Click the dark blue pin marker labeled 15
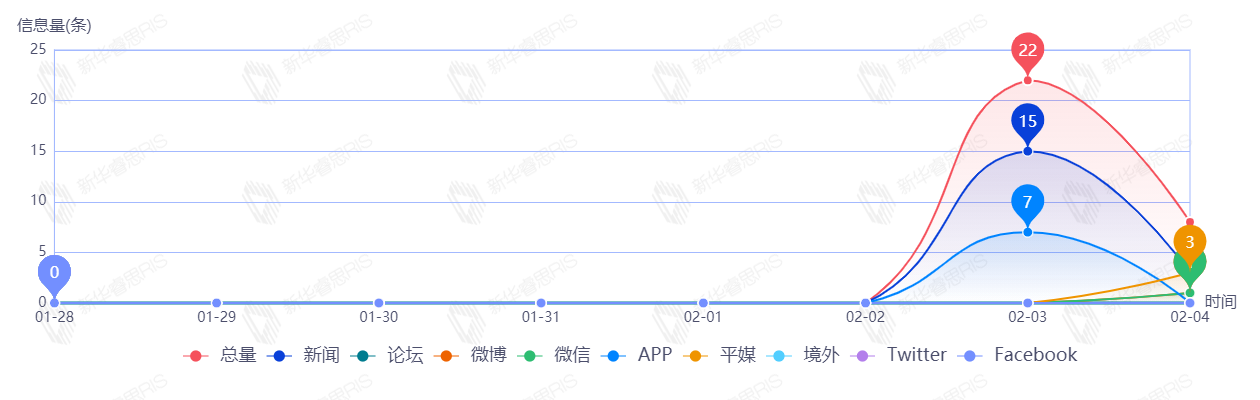Image resolution: width=1260 pixels, height=400 pixels. [1027, 121]
